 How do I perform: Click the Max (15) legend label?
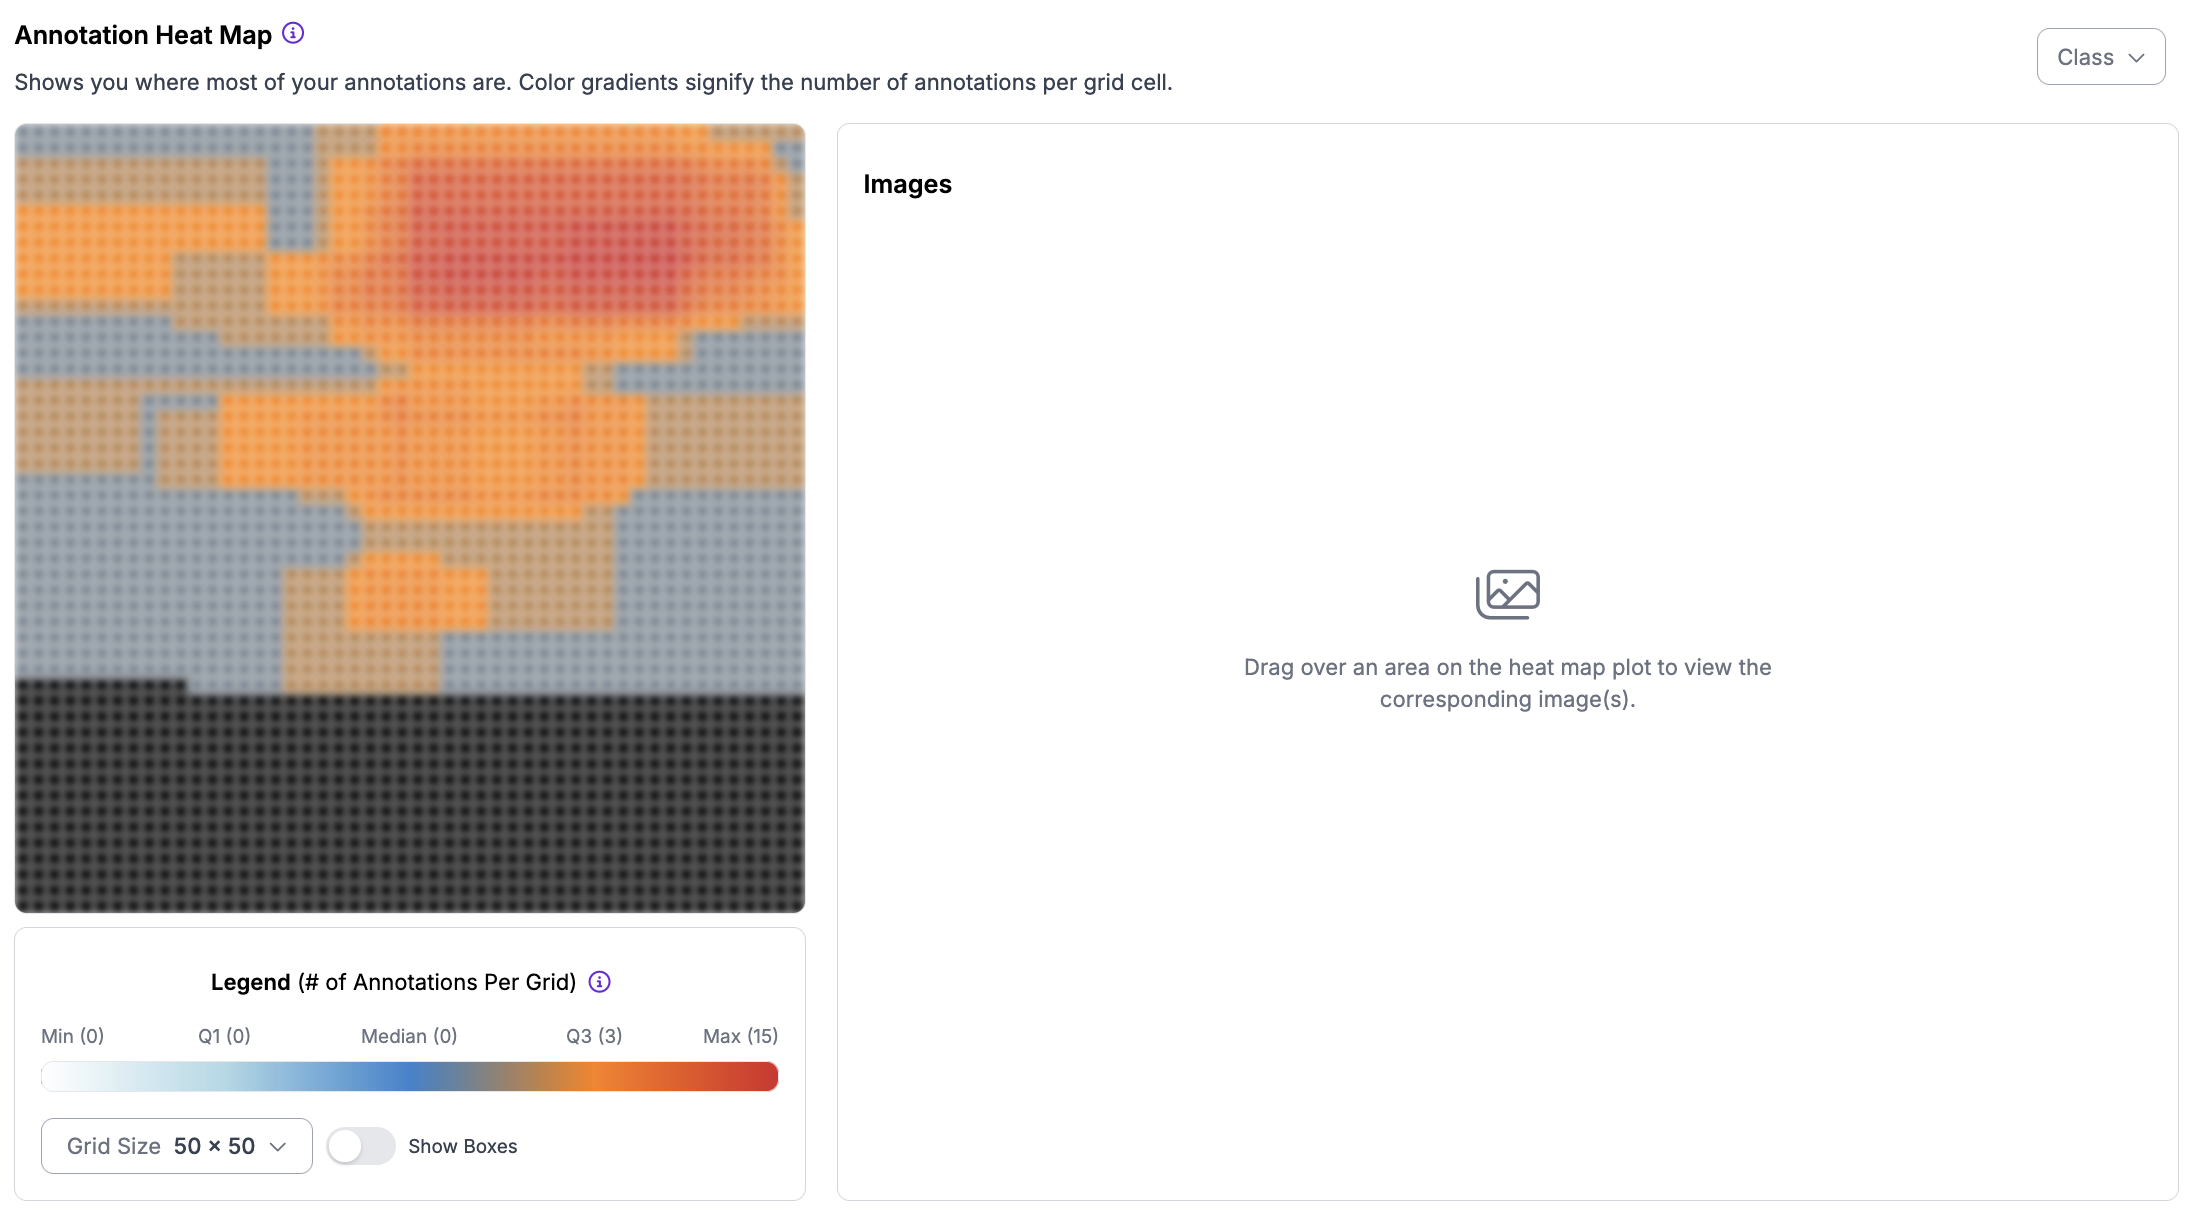click(x=740, y=1036)
